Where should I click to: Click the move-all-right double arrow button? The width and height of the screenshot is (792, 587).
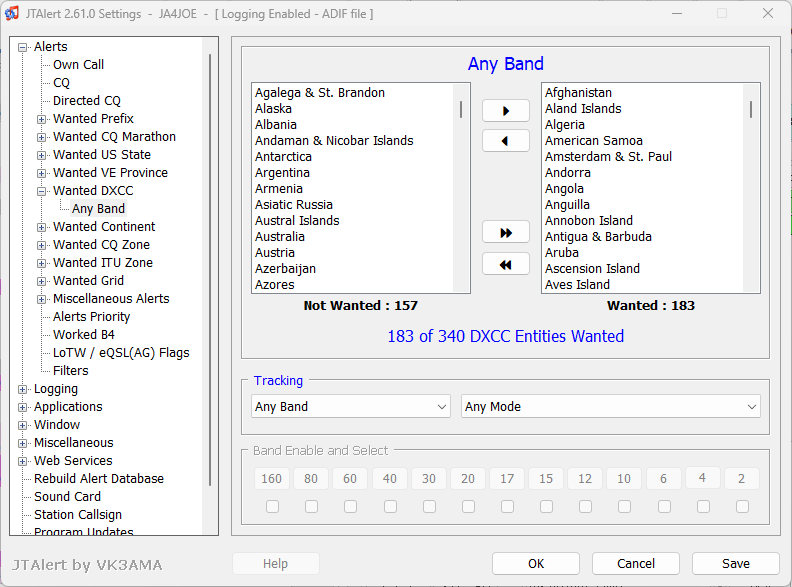click(x=506, y=233)
